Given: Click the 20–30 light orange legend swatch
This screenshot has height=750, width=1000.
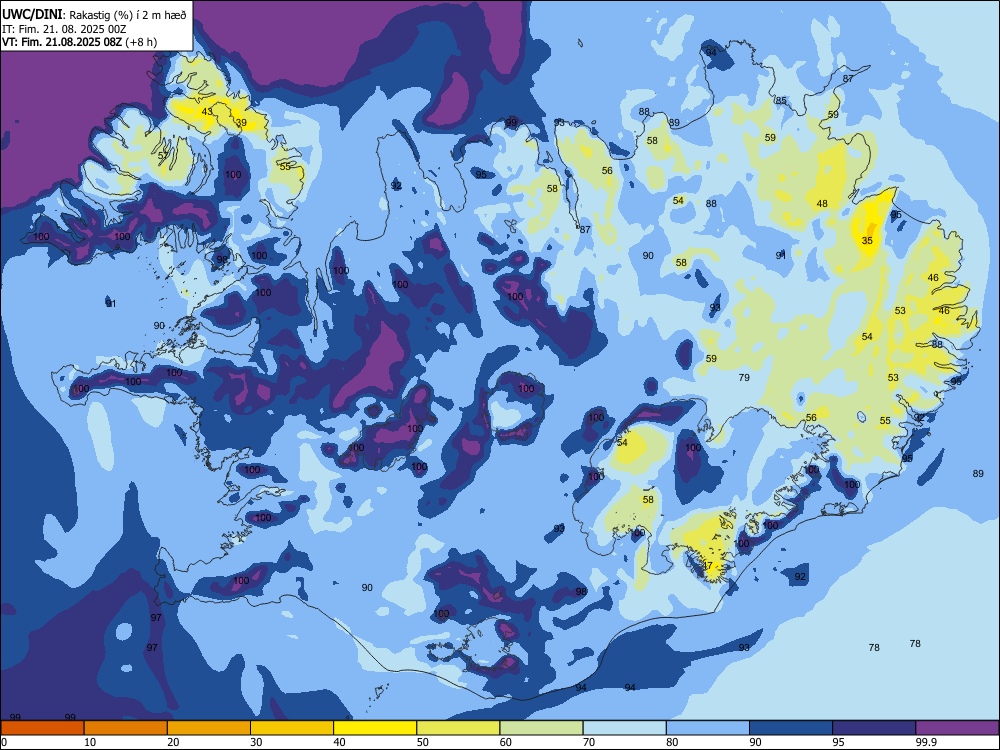Looking at the screenshot, I should [209, 728].
